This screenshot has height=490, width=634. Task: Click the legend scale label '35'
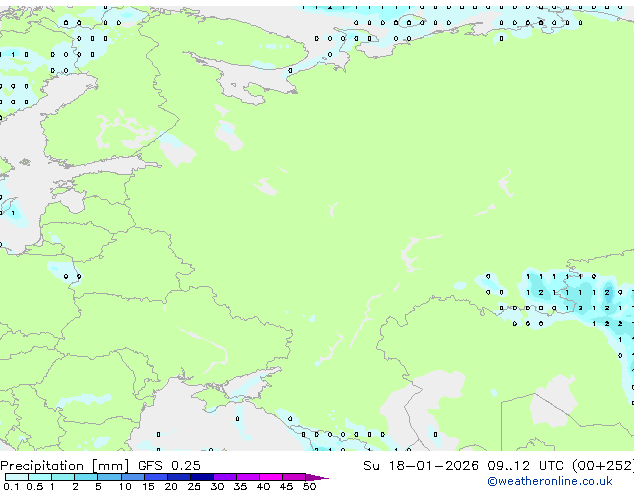click(x=240, y=486)
